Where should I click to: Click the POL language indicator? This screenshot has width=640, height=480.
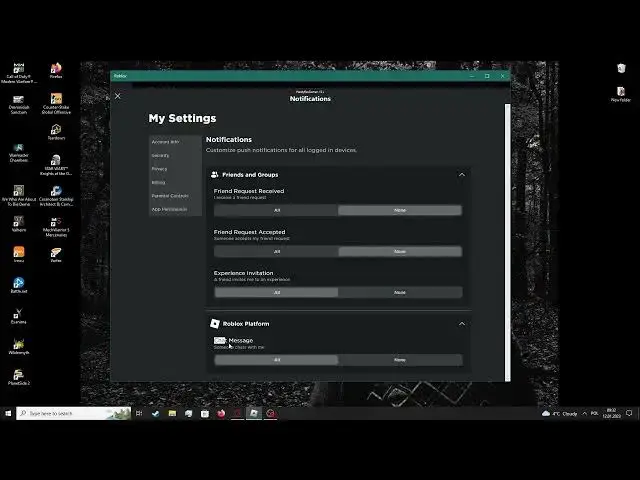(595, 413)
